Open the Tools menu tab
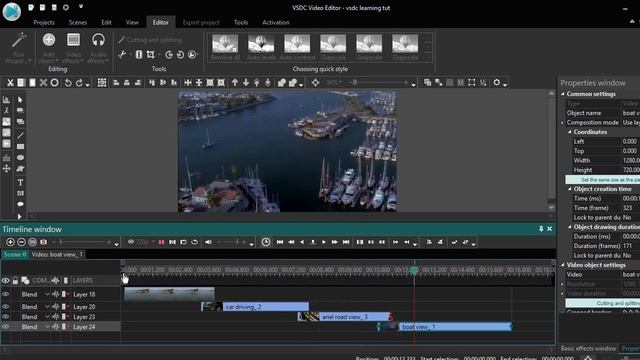 pyautogui.click(x=241, y=22)
